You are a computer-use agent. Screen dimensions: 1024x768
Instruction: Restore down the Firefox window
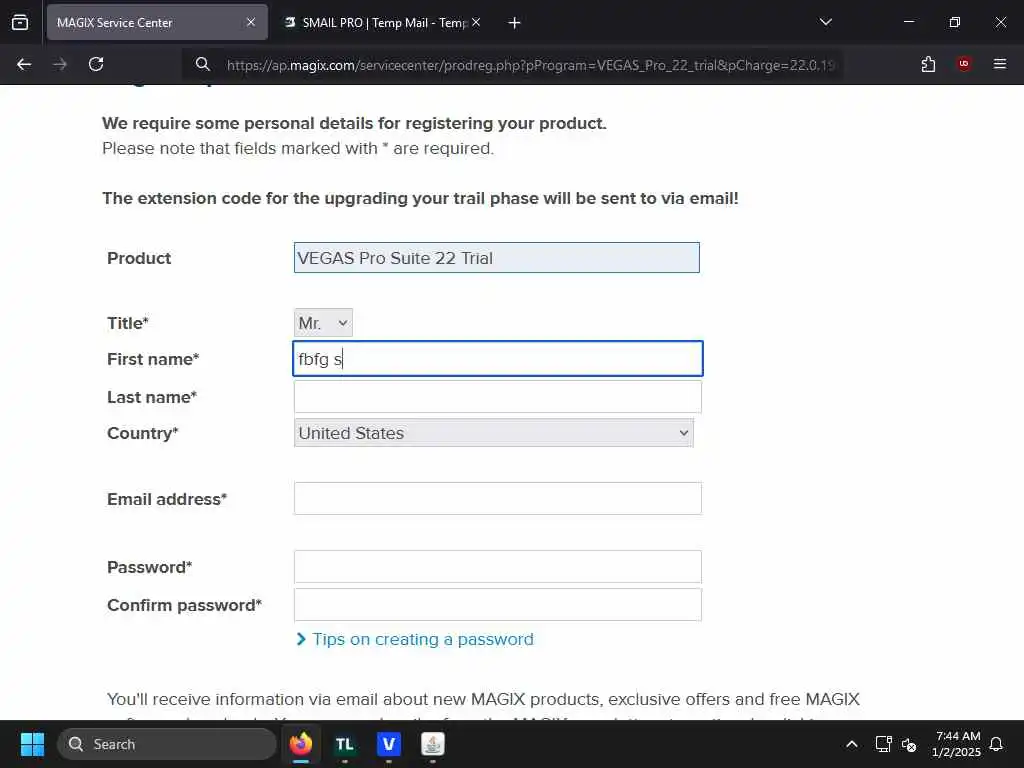pos(954,22)
